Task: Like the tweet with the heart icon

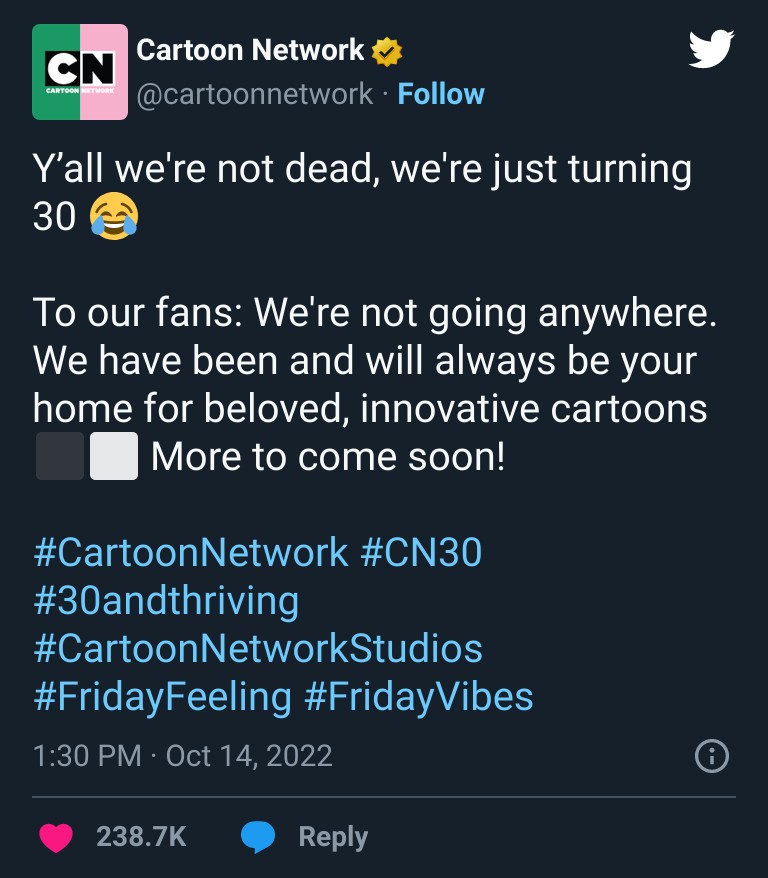Action: click(x=57, y=837)
